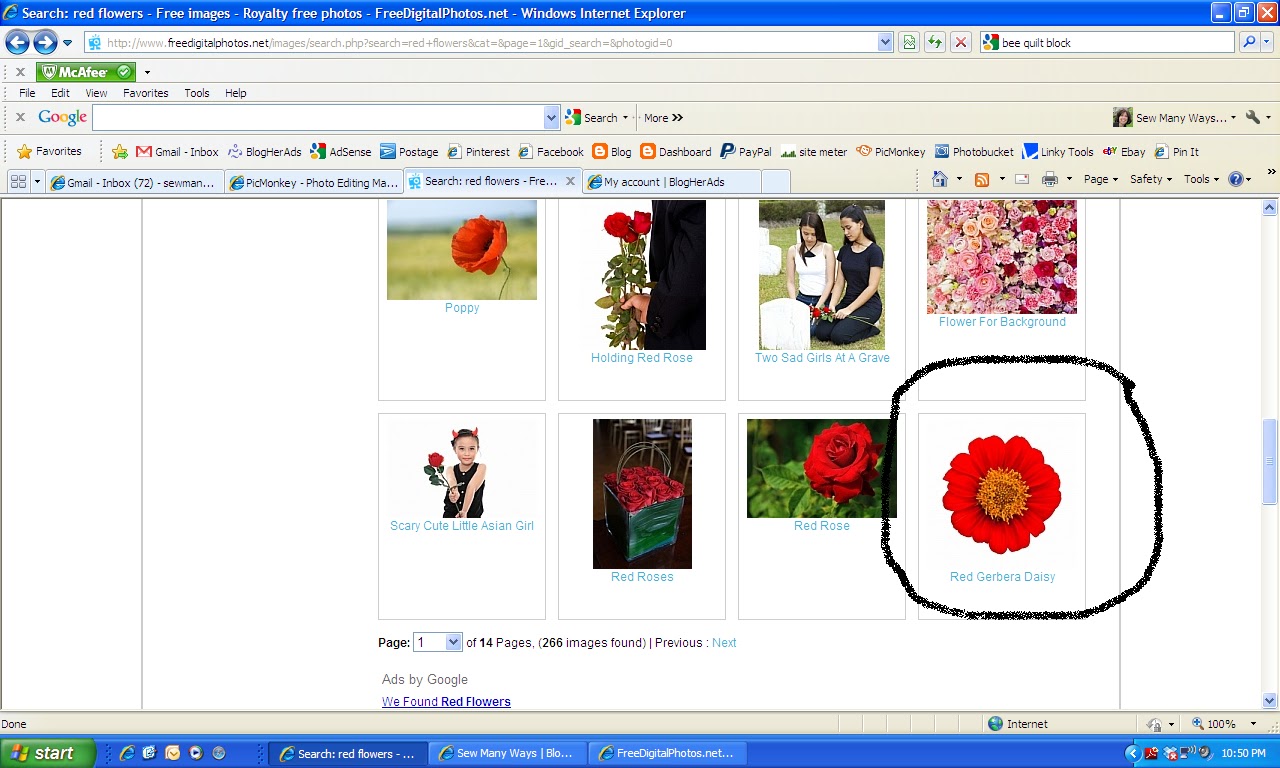The height and width of the screenshot is (768, 1280).
Task: Open the Pinterest favorites bookmark
Action: pos(478,152)
